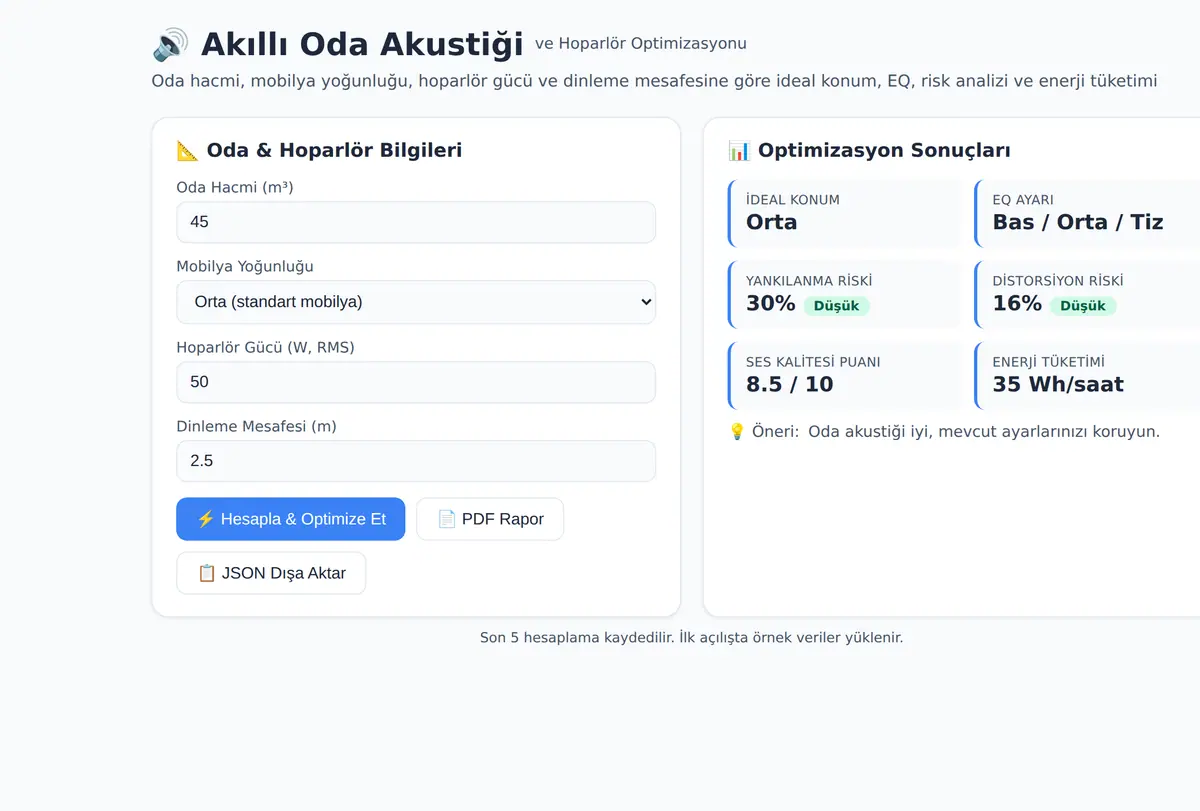
Task: Click the Düşük badge next to 30%
Action: 836,306
